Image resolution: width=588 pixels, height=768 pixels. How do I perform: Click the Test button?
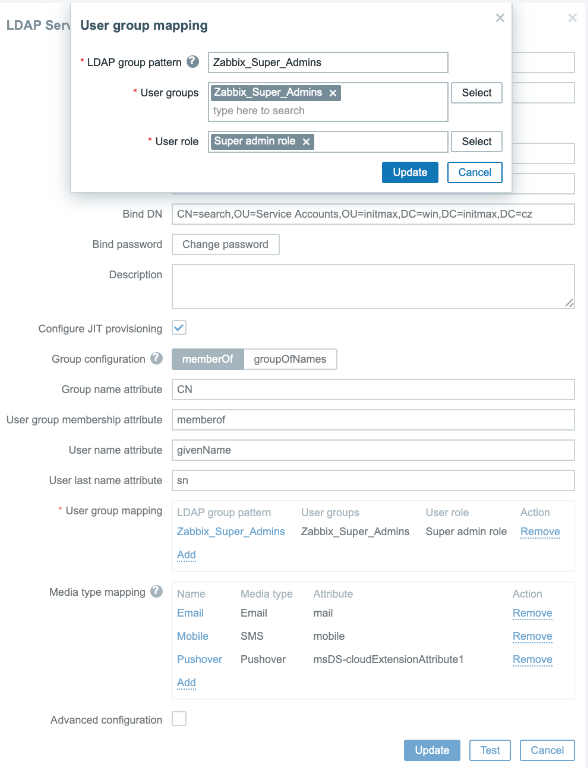[x=490, y=750]
